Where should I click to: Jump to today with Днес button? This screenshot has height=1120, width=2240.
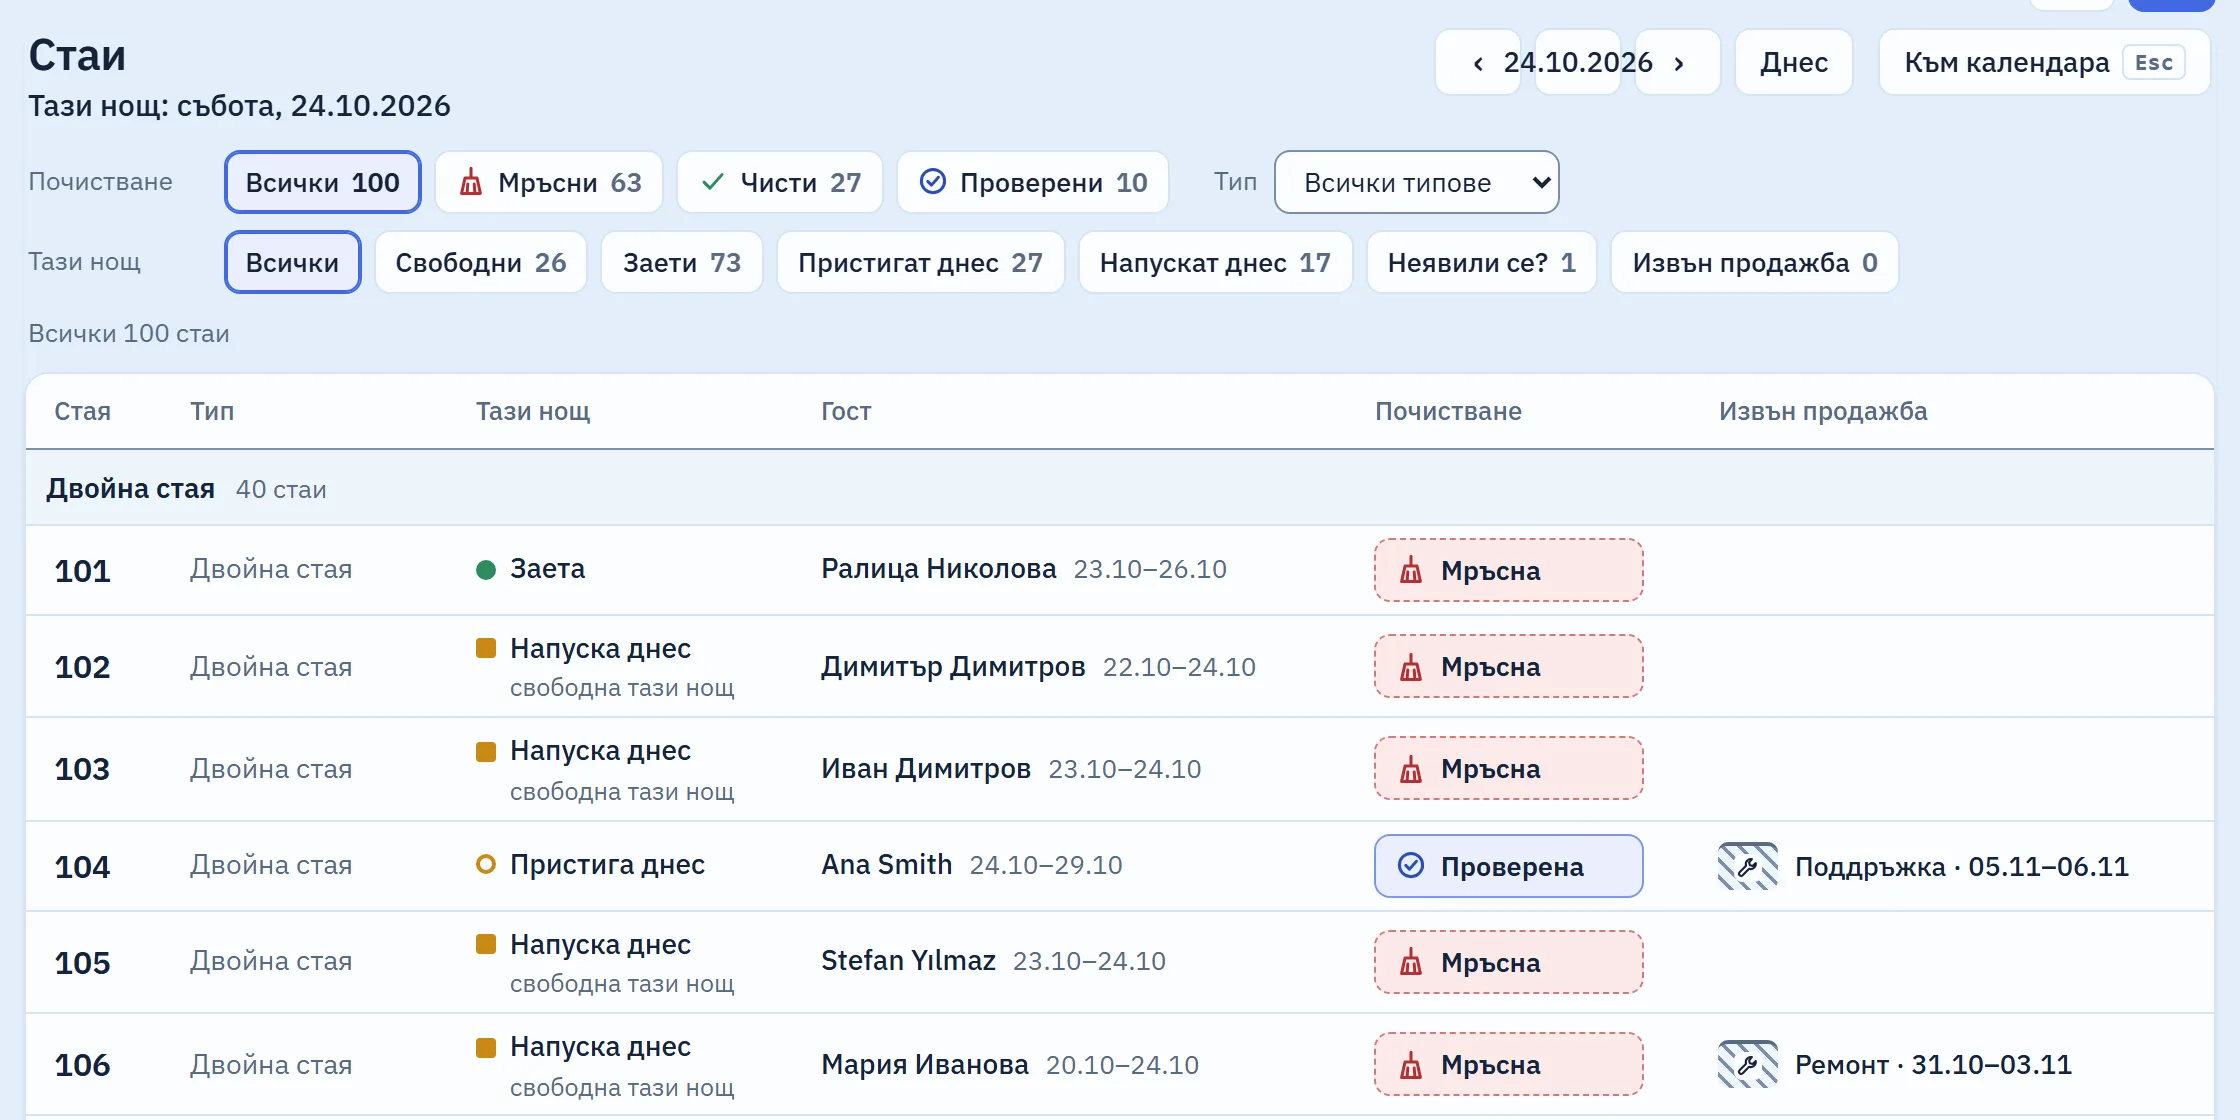tap(1794, 63)
